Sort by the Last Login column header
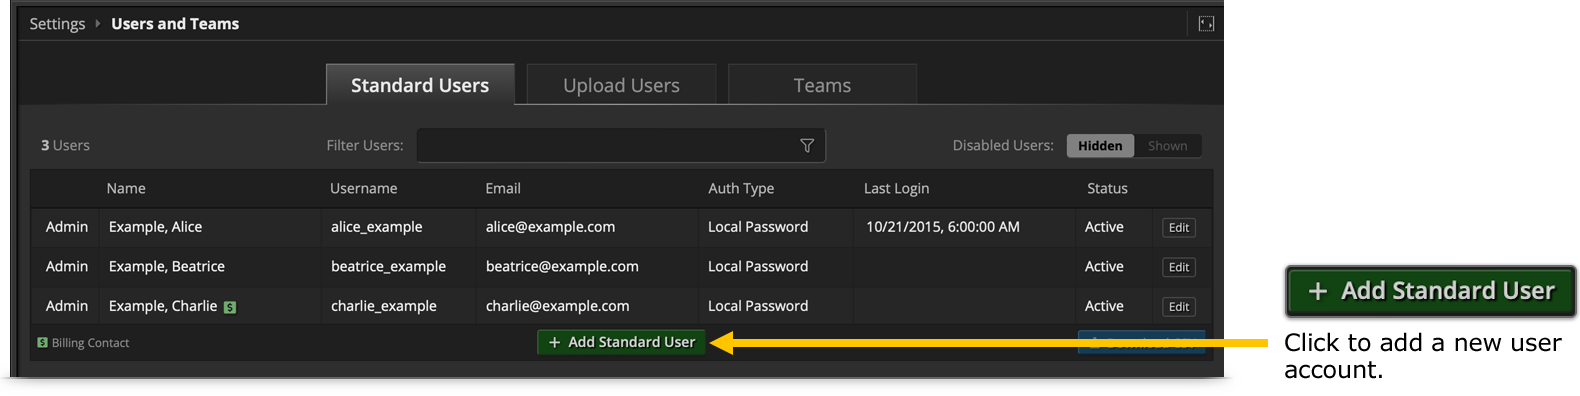This screenshot has width=1580, height=396. (x=896, y=188)
